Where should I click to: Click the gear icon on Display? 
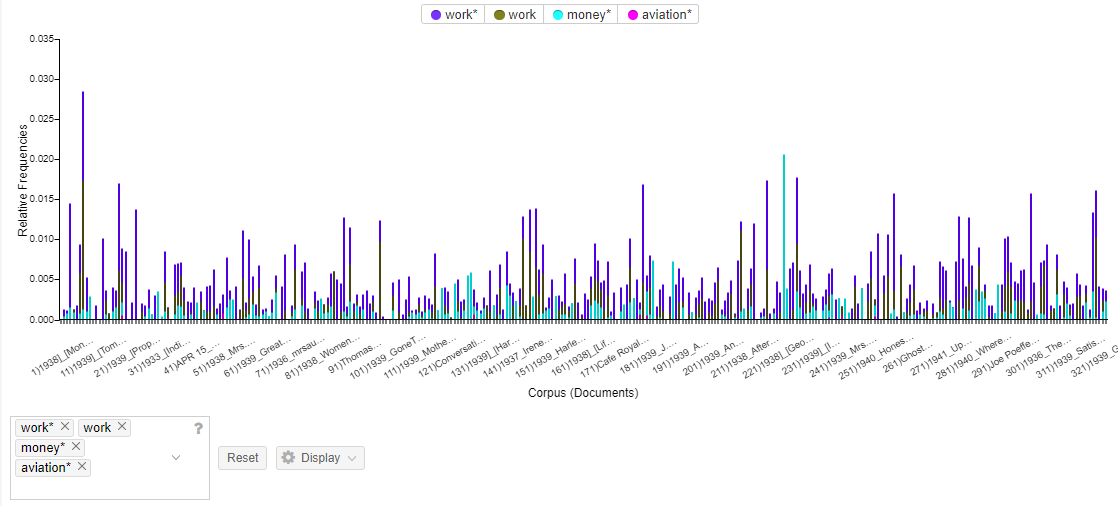[x=288, y=458]
